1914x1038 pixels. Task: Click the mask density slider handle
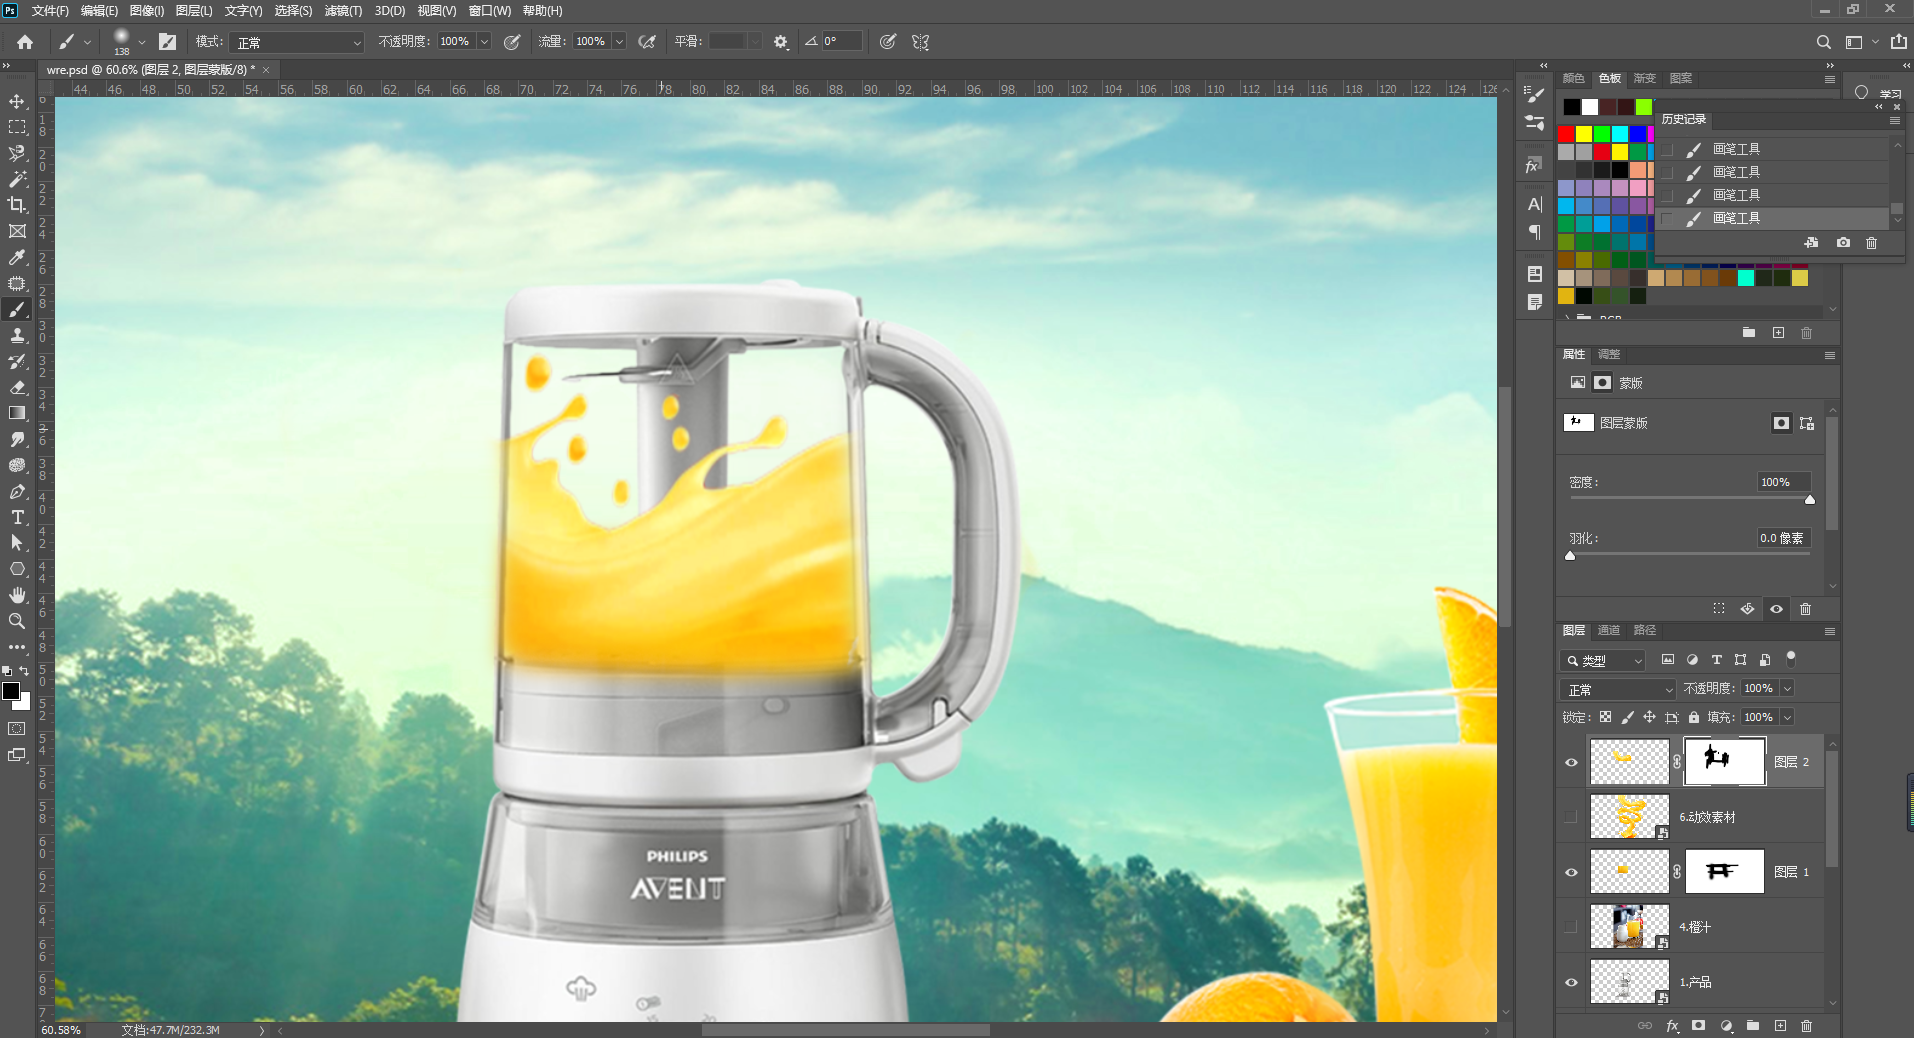(1810, 500)
